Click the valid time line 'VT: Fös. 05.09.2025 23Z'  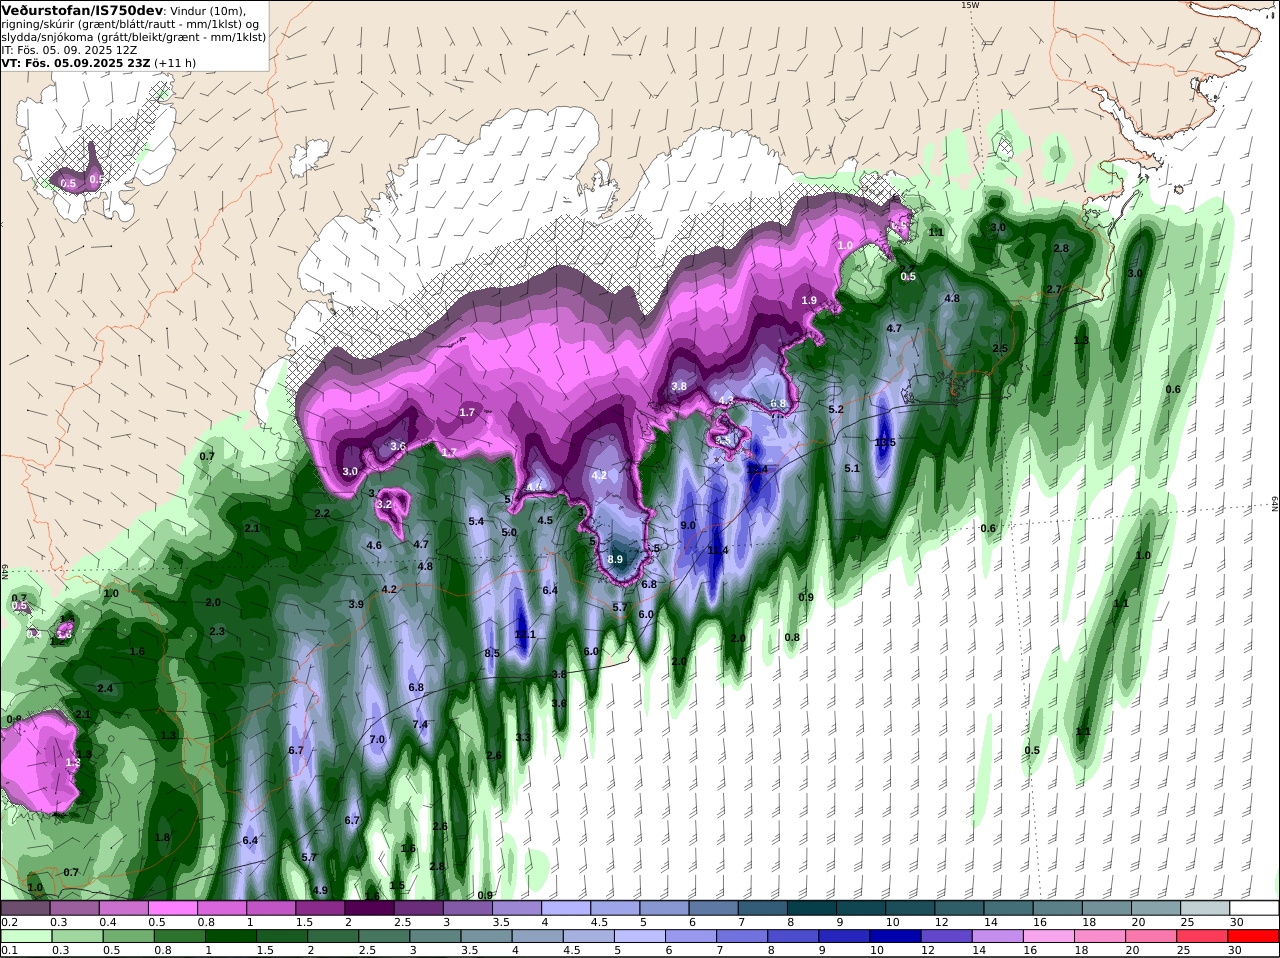click(77, 62)
